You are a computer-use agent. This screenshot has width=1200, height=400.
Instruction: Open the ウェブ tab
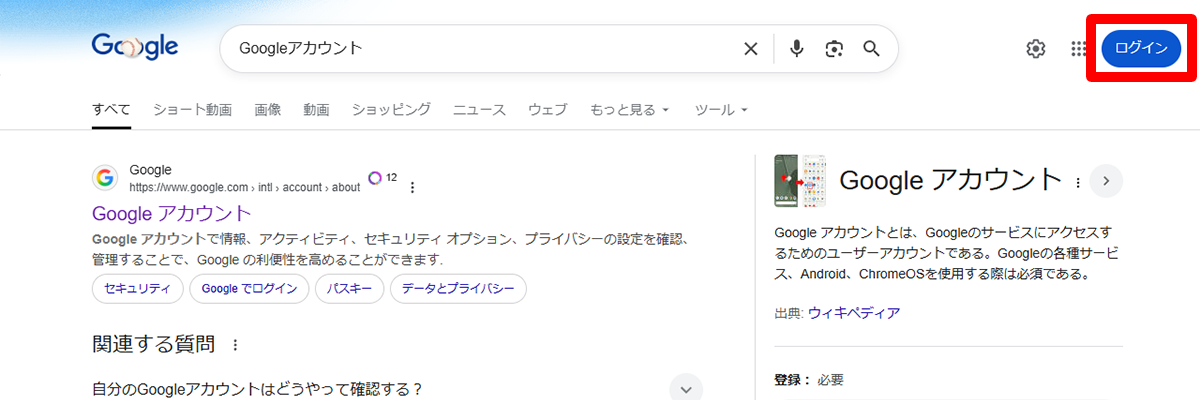(547, 109)
